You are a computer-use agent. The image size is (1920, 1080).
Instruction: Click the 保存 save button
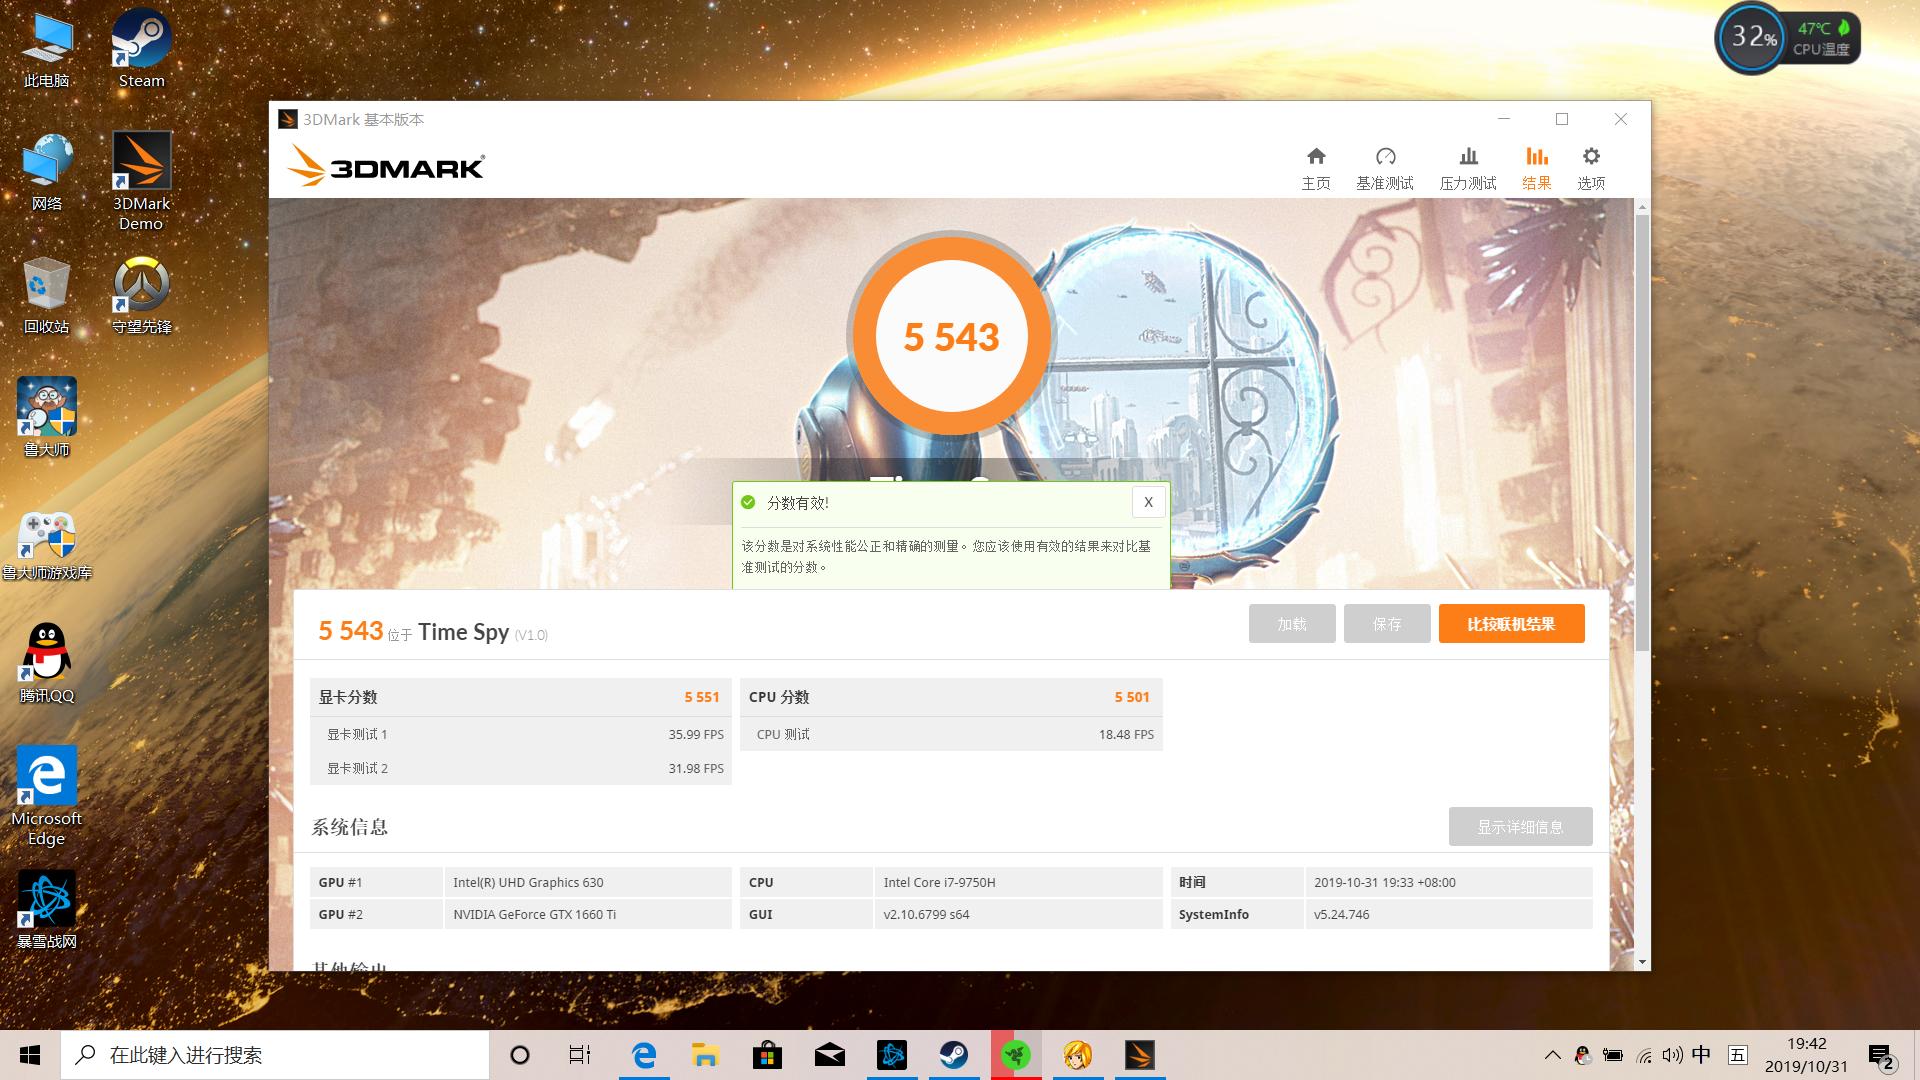(1387, 624)
